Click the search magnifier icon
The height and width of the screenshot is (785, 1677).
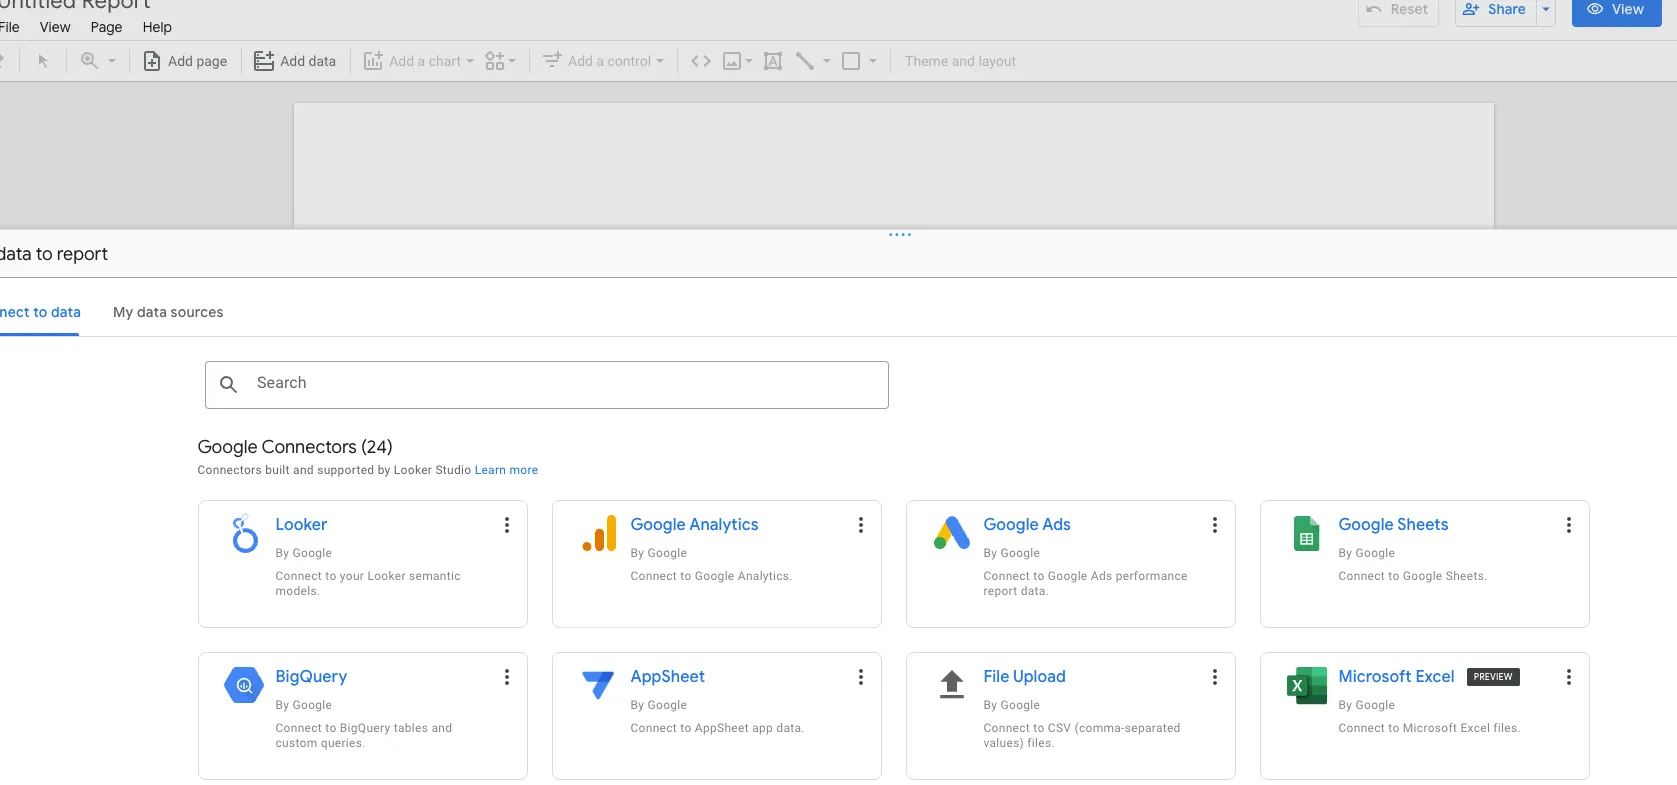click(x=228, y=384)
